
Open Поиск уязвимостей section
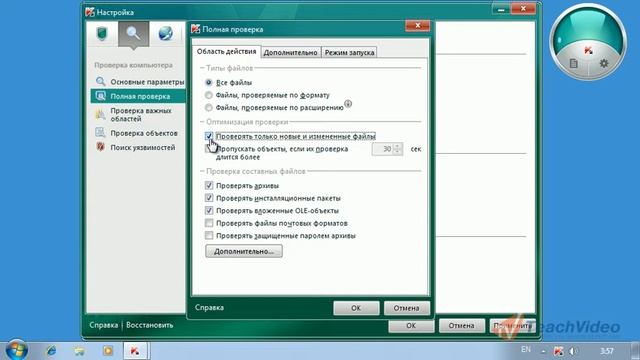(142, 147)
